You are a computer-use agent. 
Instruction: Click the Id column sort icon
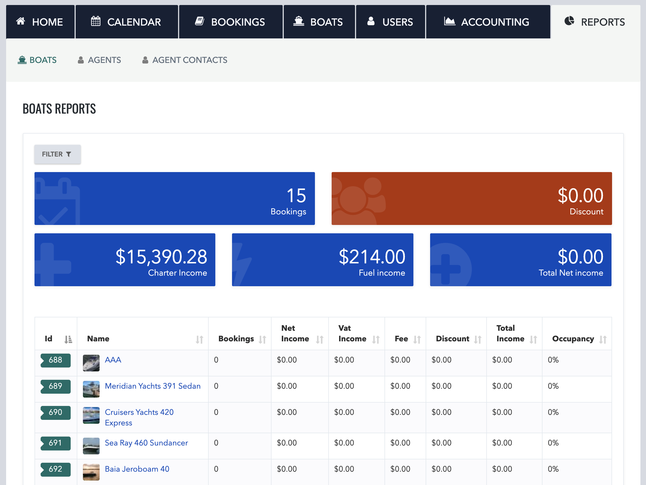point(68,339)
